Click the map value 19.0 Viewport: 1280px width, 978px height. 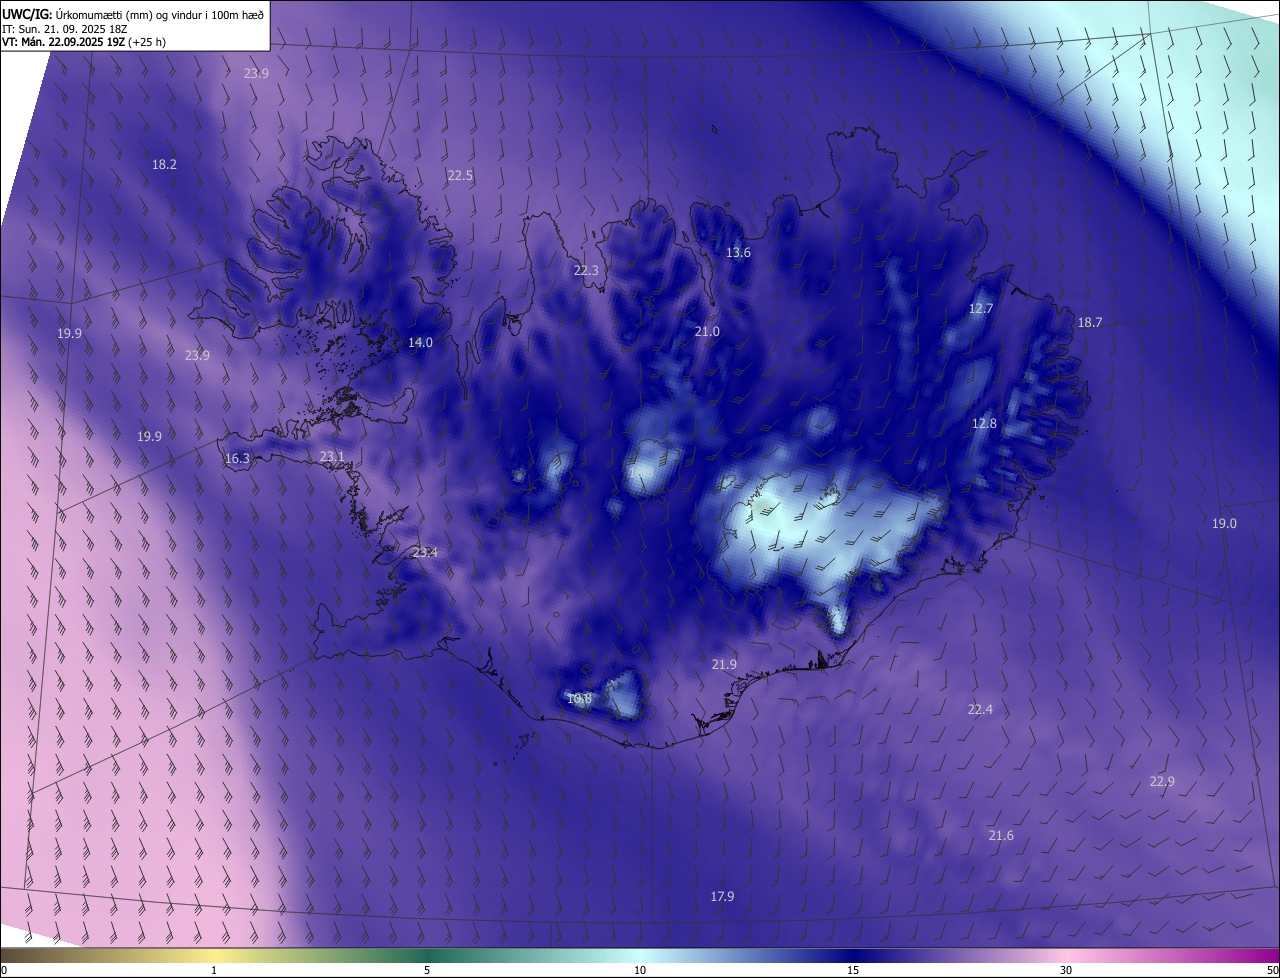tap(1224, 523)
